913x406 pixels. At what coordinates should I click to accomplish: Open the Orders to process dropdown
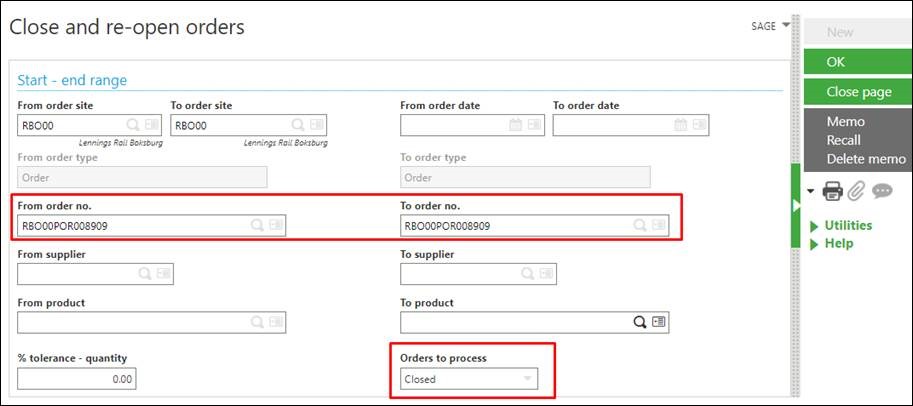[x=469, y=379]
